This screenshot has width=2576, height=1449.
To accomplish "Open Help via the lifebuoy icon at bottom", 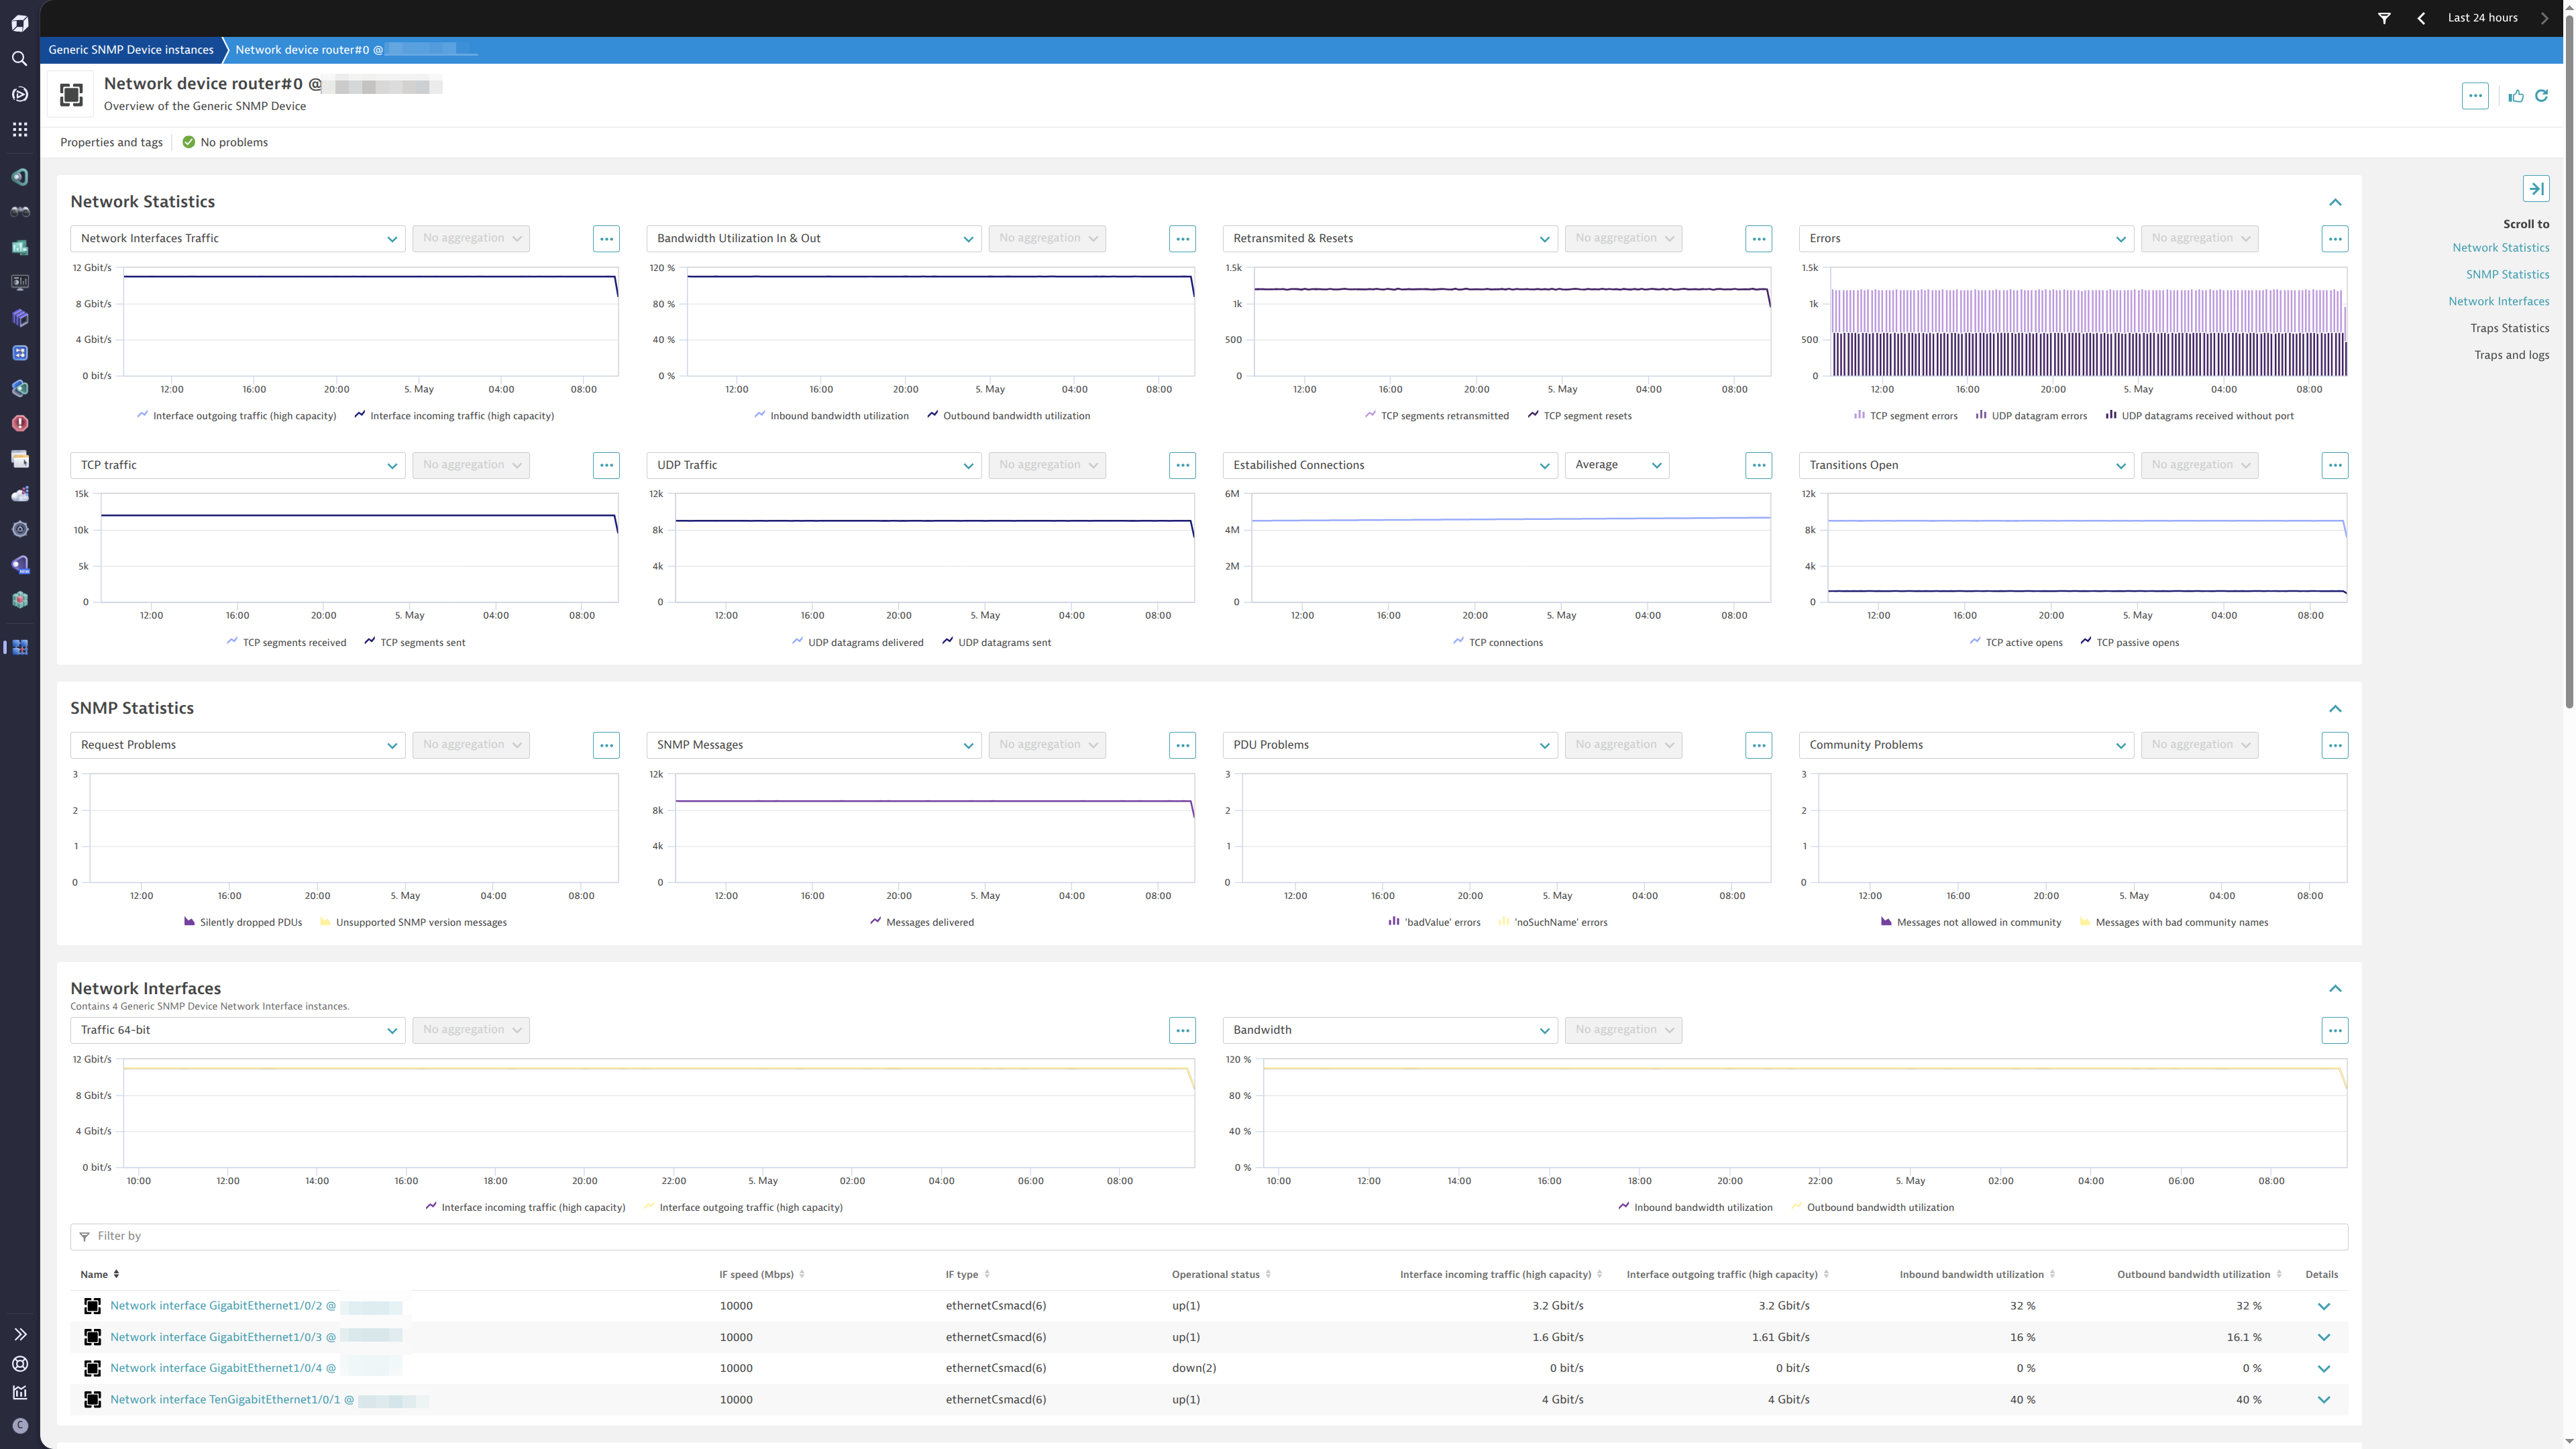I will pyautogui.click(x=19, y=1363).
